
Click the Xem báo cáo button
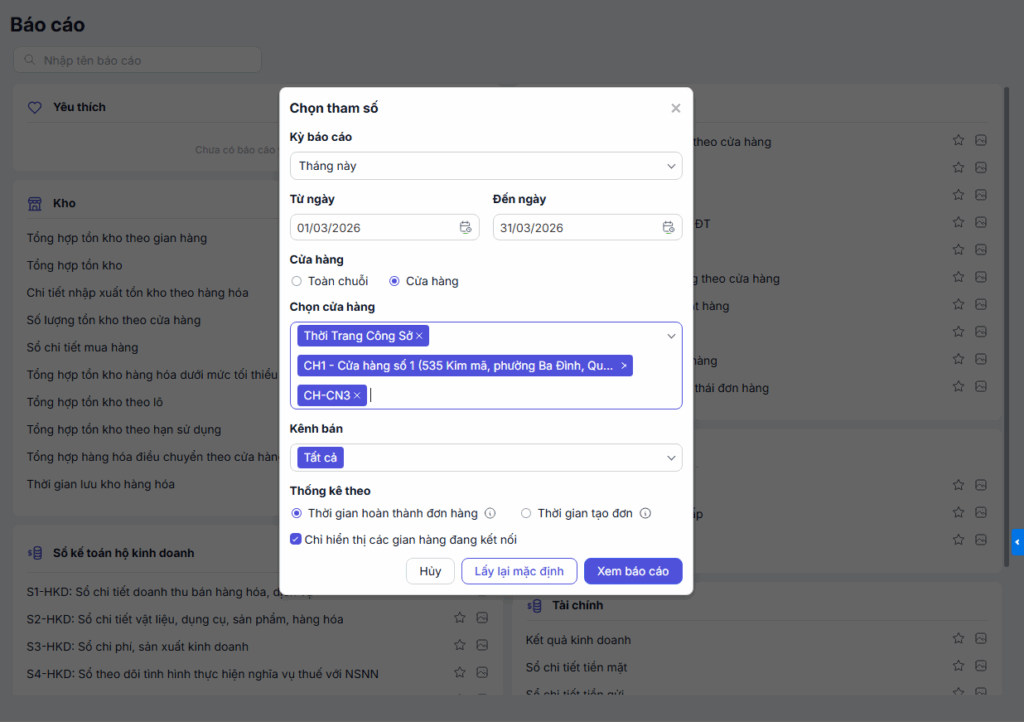[x=632, y=571]
